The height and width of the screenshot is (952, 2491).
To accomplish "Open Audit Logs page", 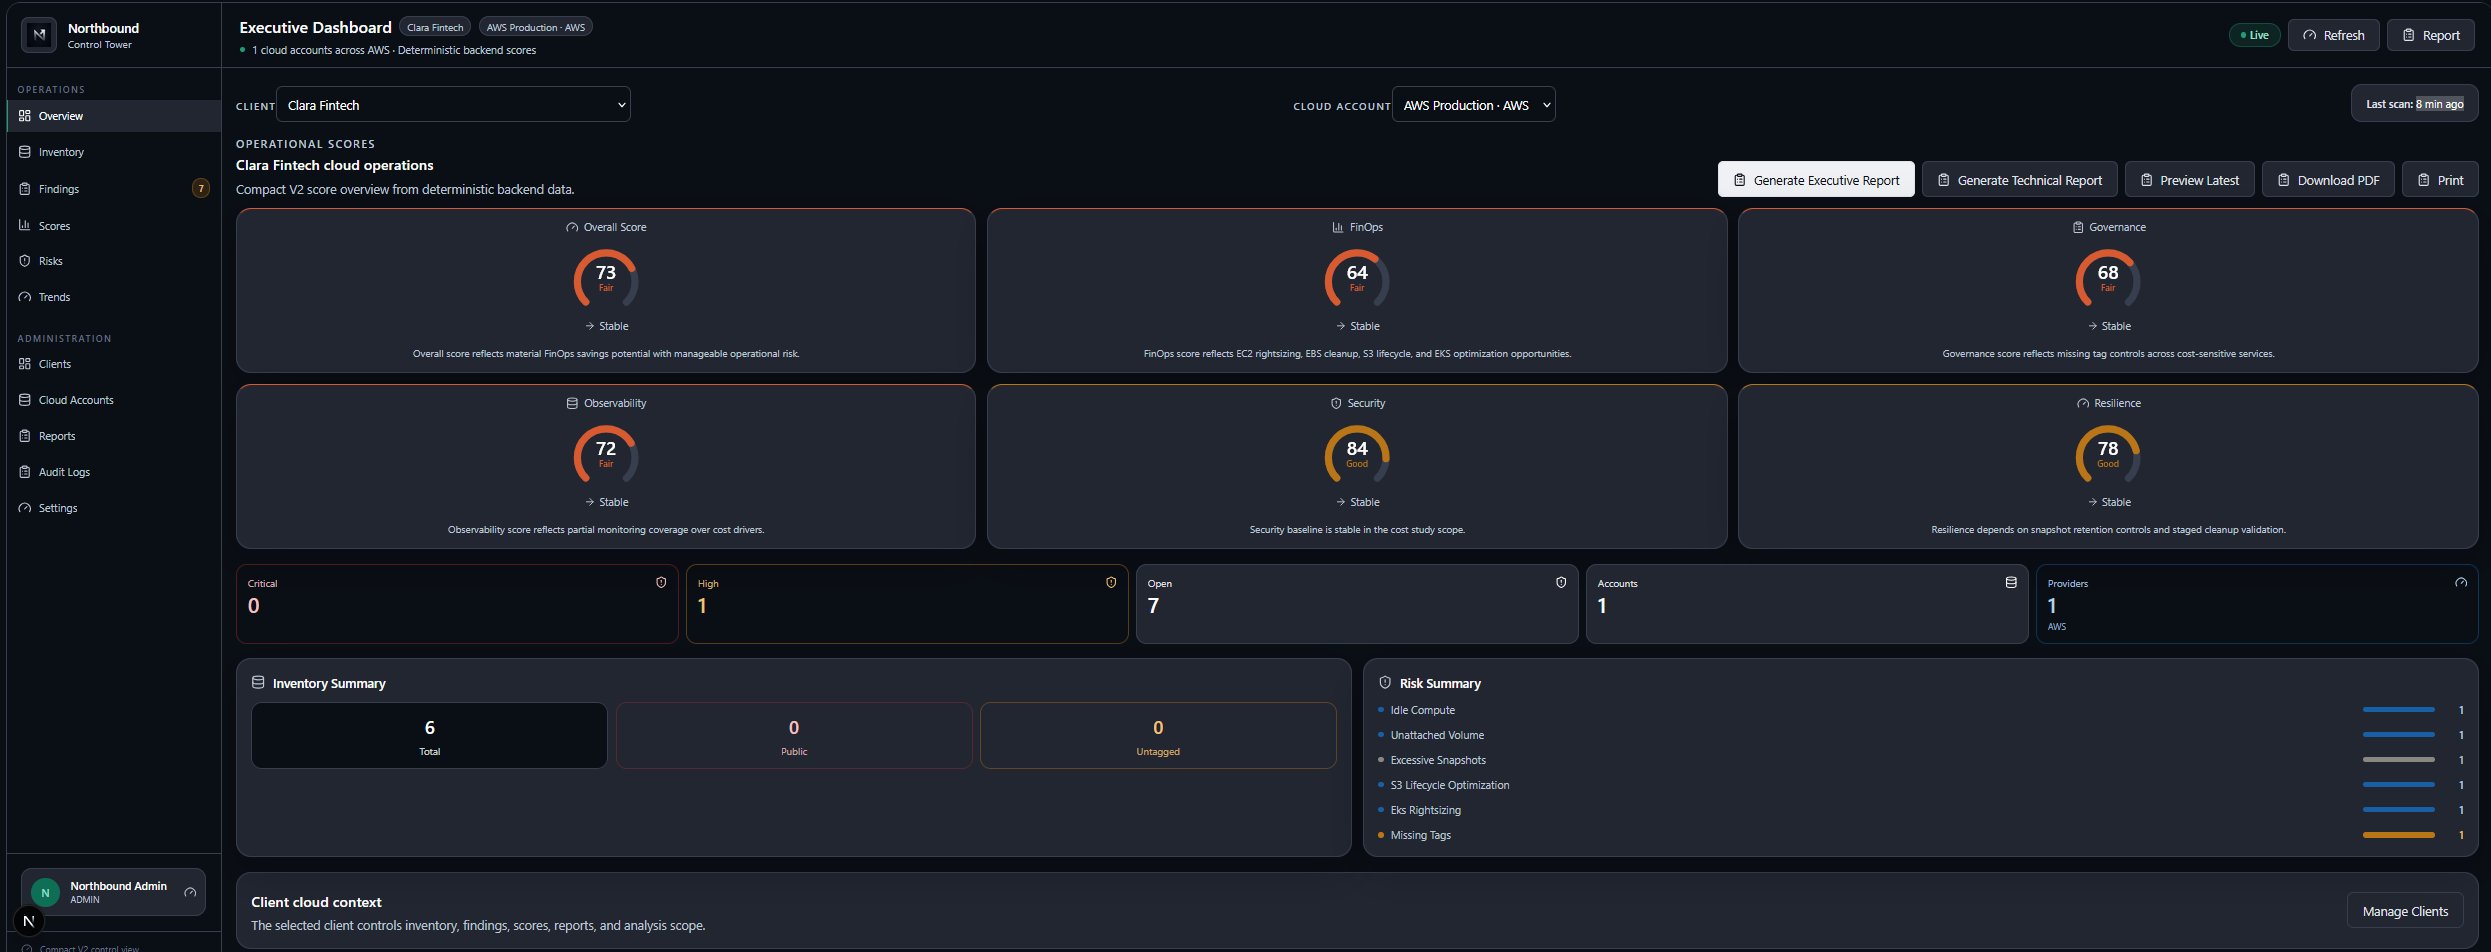I will pyautogui.click(x=113, y=472).
